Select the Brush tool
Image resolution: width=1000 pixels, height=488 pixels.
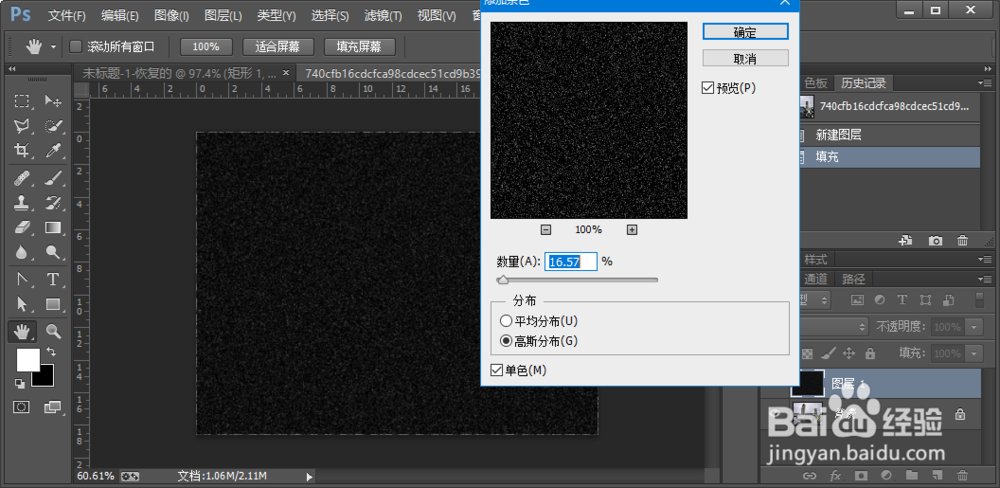(x=53, y=178)
